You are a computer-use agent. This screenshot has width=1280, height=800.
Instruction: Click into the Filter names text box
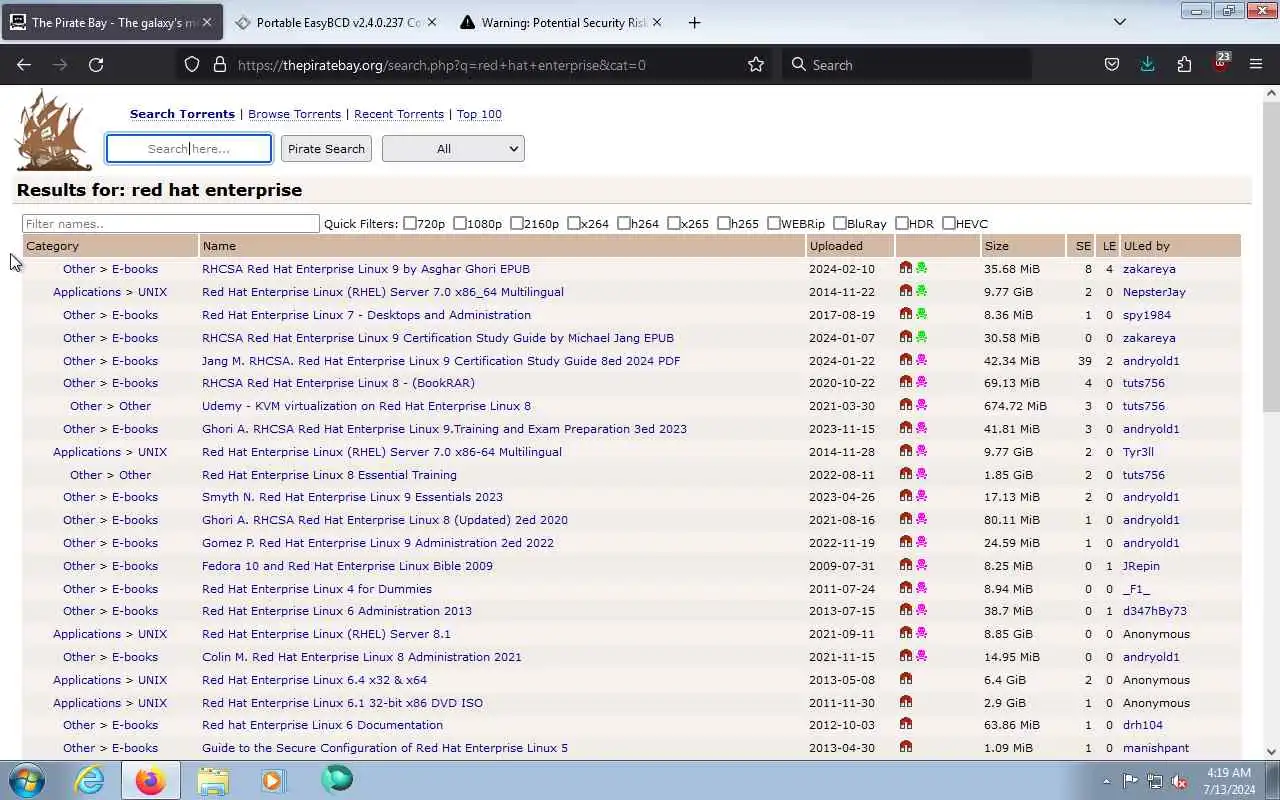click(171, 223)
